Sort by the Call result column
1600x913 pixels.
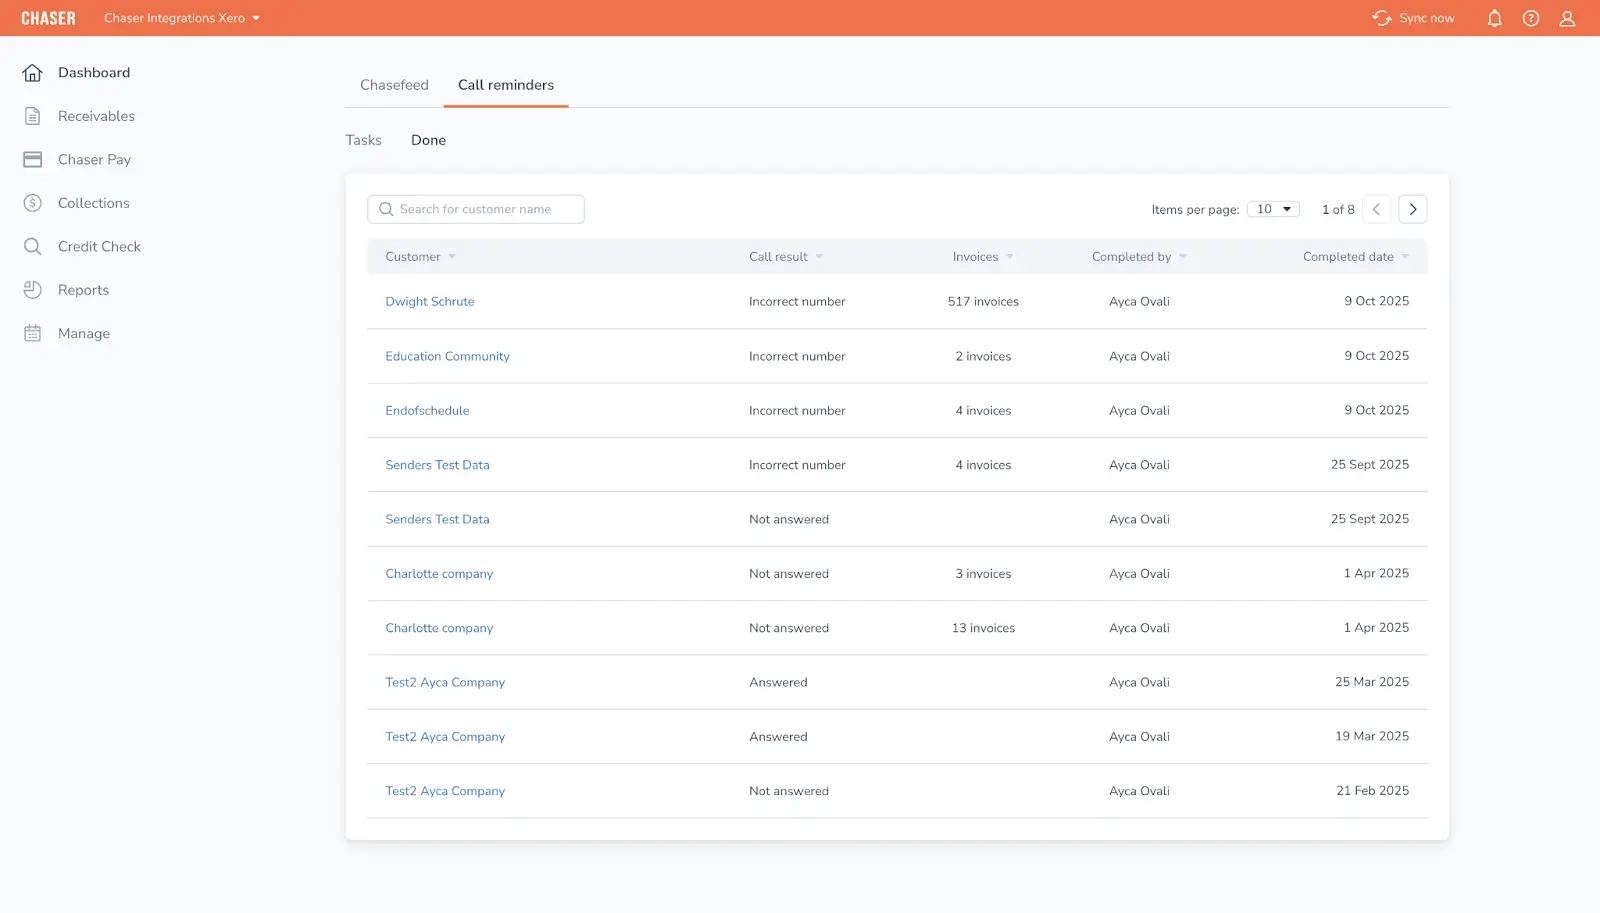[786, 257]
